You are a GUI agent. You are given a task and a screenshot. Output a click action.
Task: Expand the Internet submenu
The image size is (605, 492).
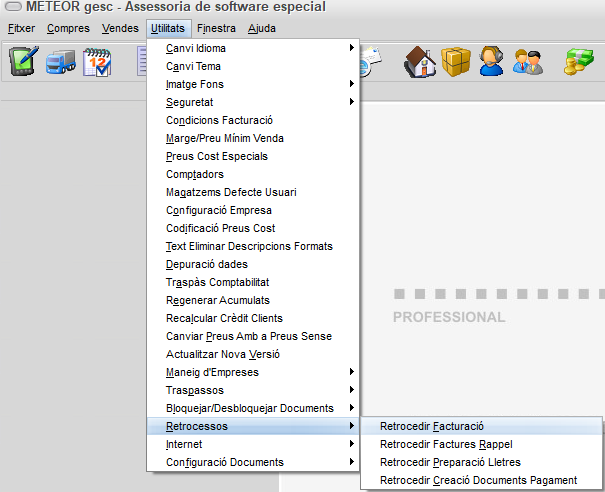click(x=253, y=445)
